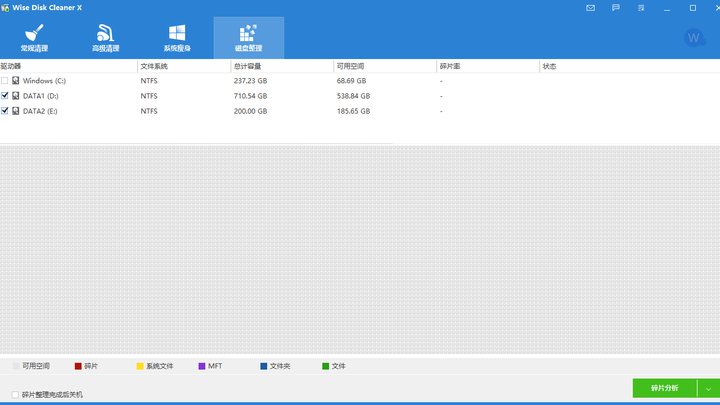Click the DATA2 (E:) drive icon

[x=16, y=111]
